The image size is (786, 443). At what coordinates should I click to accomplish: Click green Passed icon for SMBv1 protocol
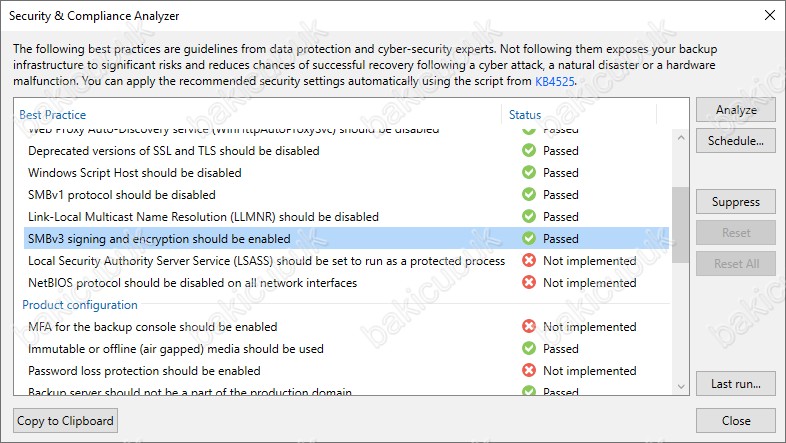point(529,194)
